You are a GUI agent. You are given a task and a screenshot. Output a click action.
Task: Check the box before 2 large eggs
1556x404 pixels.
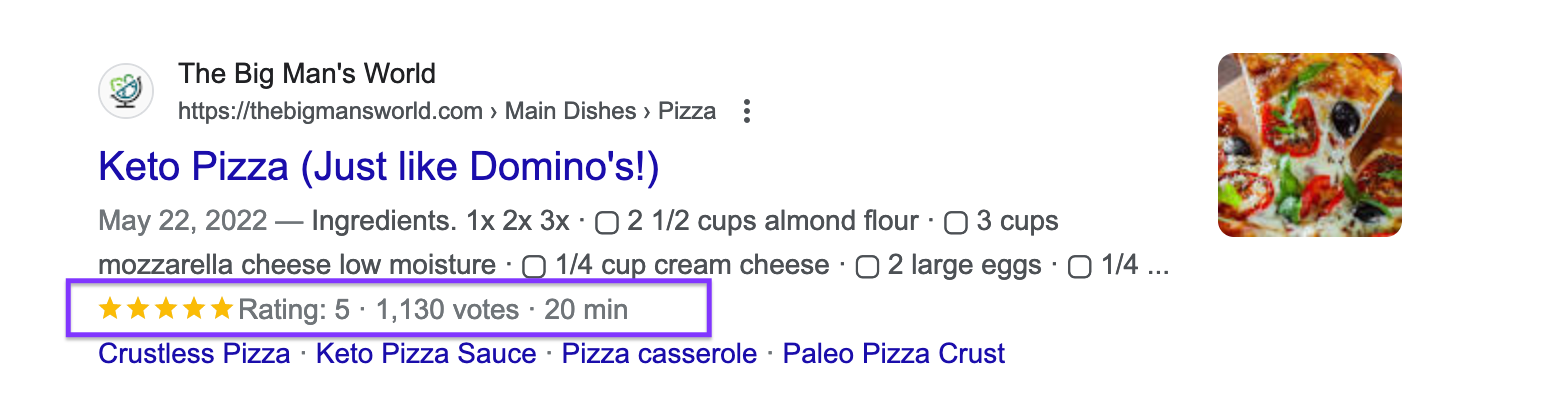coord(867,267)
